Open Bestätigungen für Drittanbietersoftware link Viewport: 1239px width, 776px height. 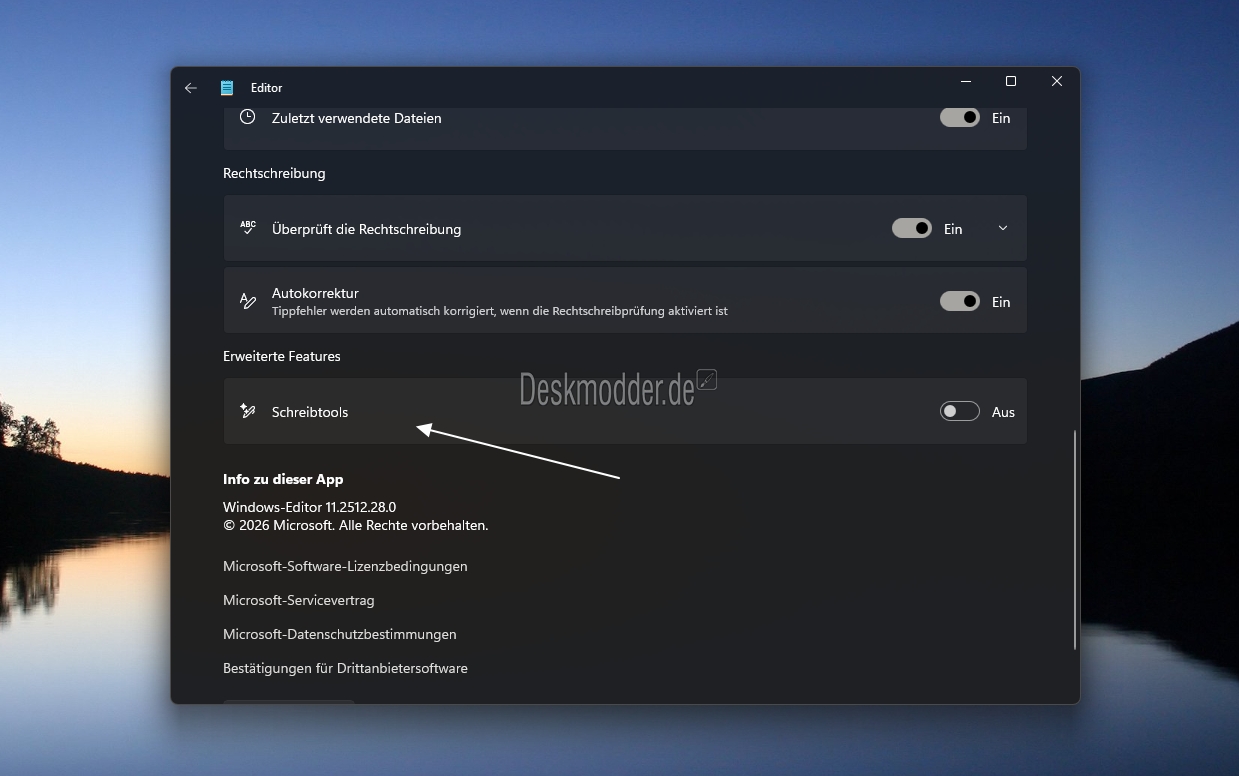(345, 668)
